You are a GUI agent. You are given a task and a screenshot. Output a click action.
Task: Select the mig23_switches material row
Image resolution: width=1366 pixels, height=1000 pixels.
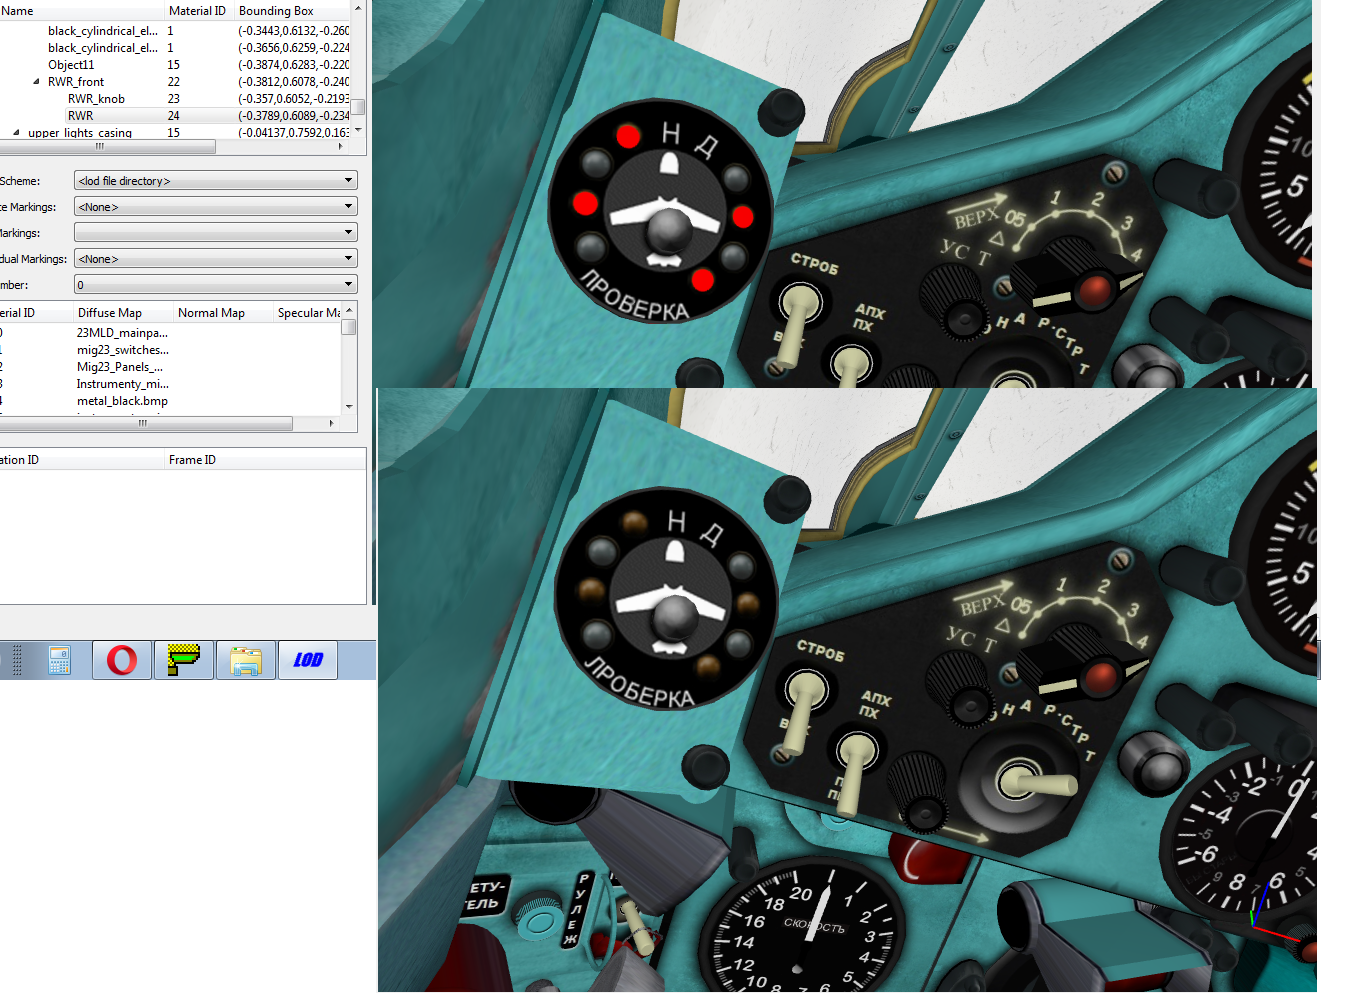(170, 350)
